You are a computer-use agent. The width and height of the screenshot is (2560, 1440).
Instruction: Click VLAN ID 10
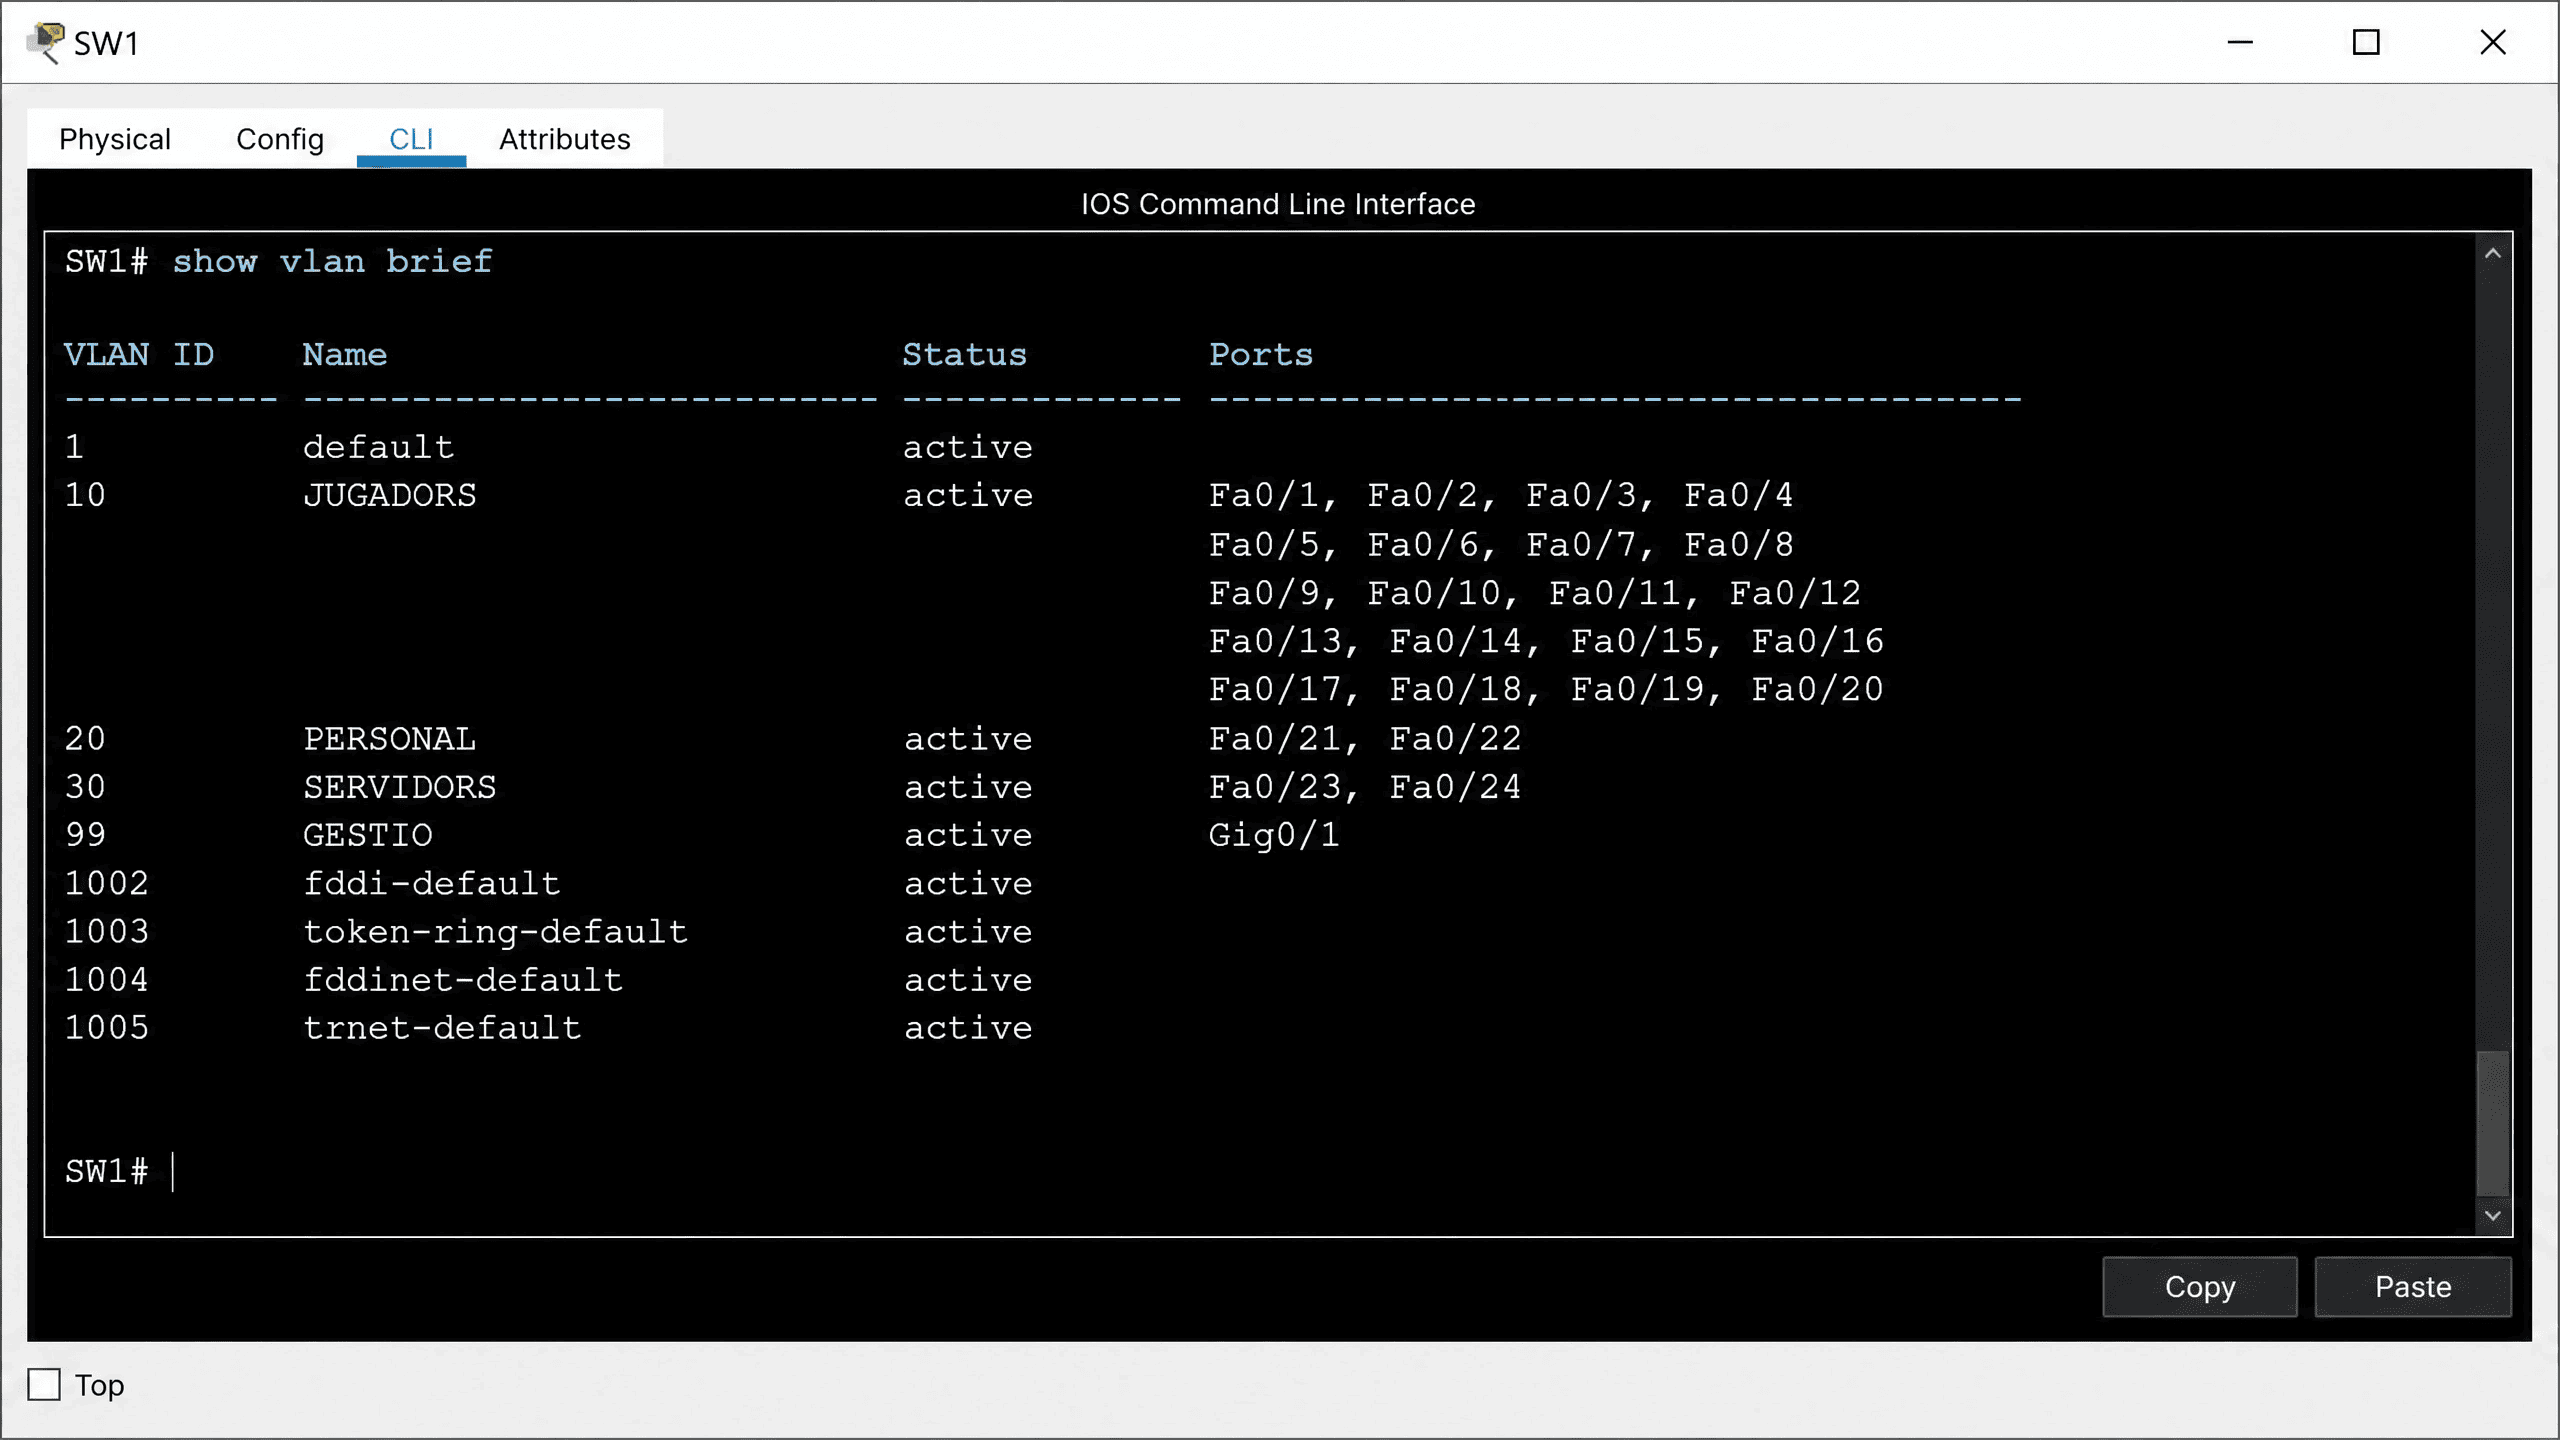click(x=85, y=495)
